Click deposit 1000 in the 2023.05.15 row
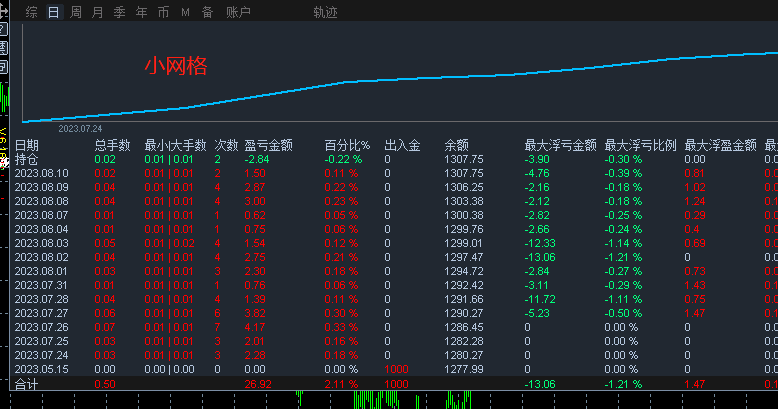This screenshot has height=409, width=778. click(396, 369)
